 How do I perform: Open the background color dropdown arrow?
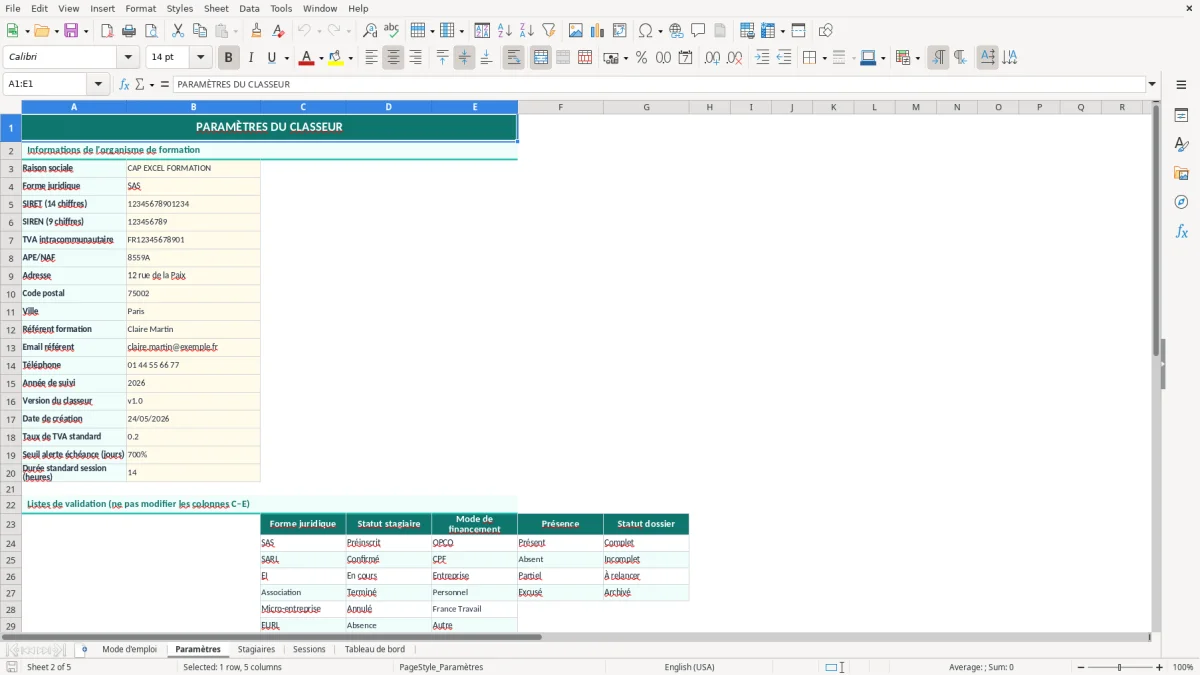[351, 58]
